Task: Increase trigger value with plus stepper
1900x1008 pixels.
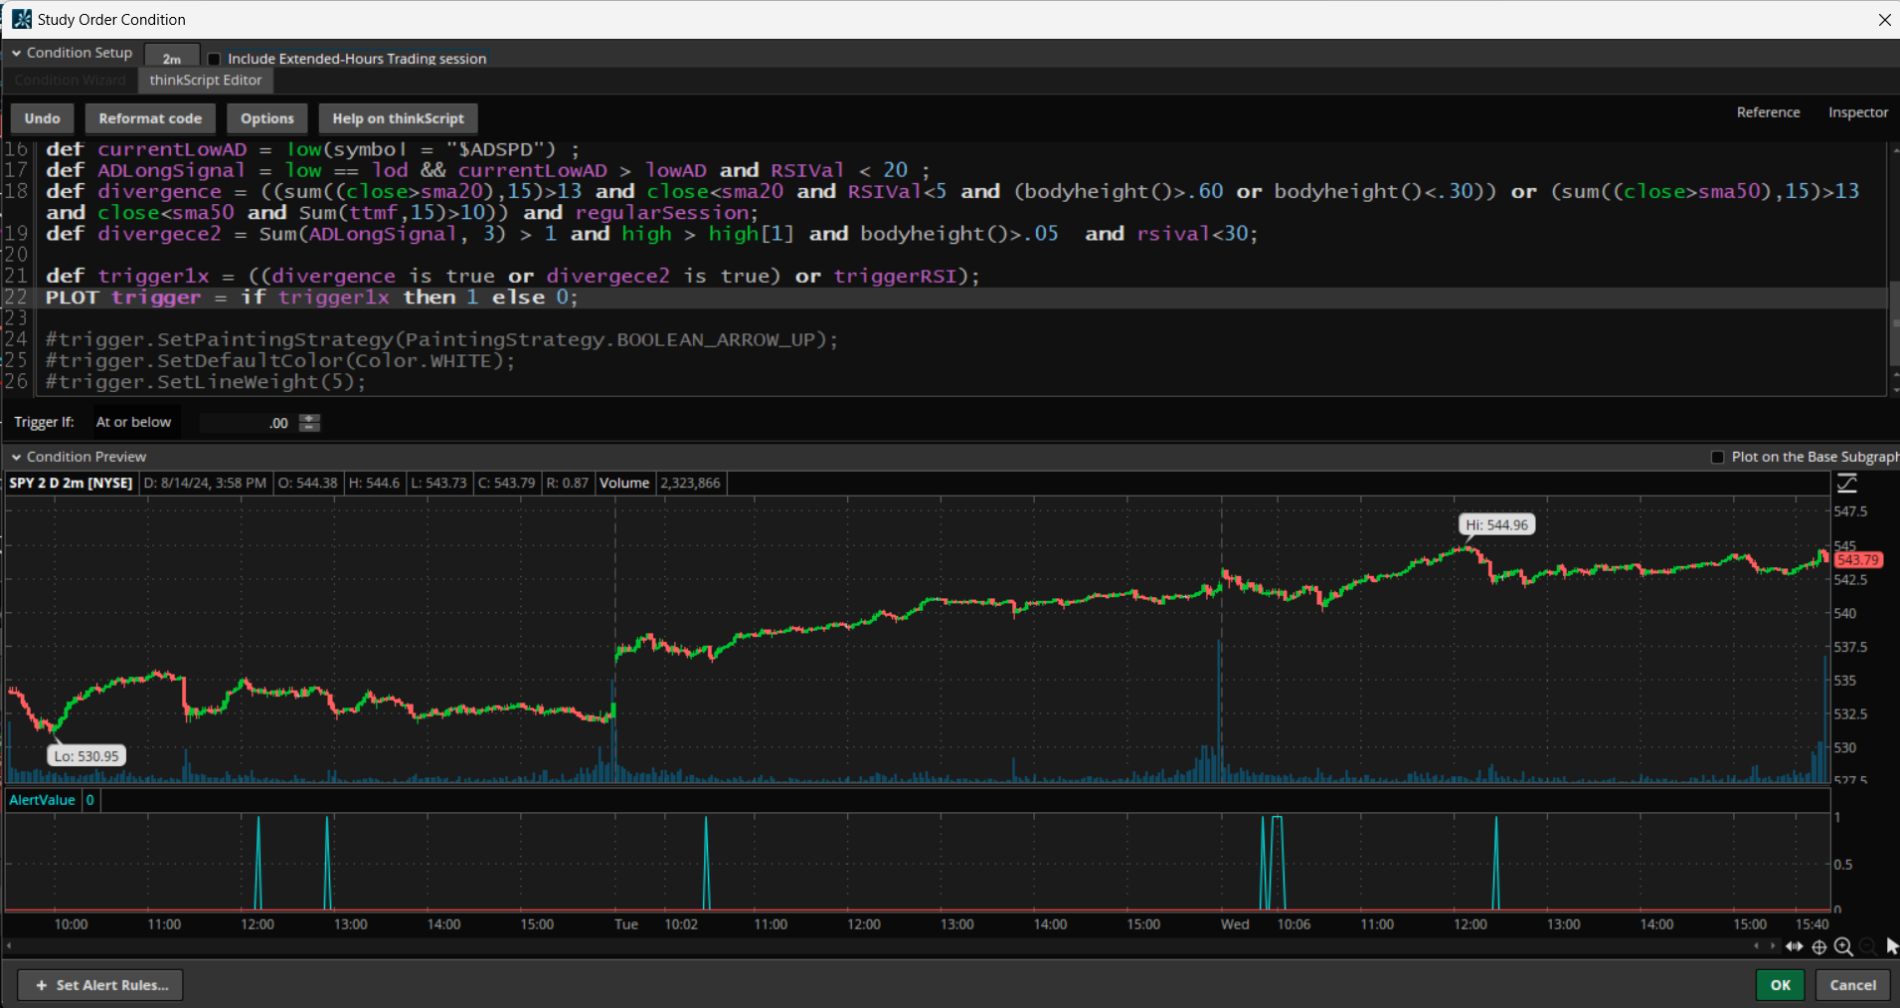Action: click(310, 418)
